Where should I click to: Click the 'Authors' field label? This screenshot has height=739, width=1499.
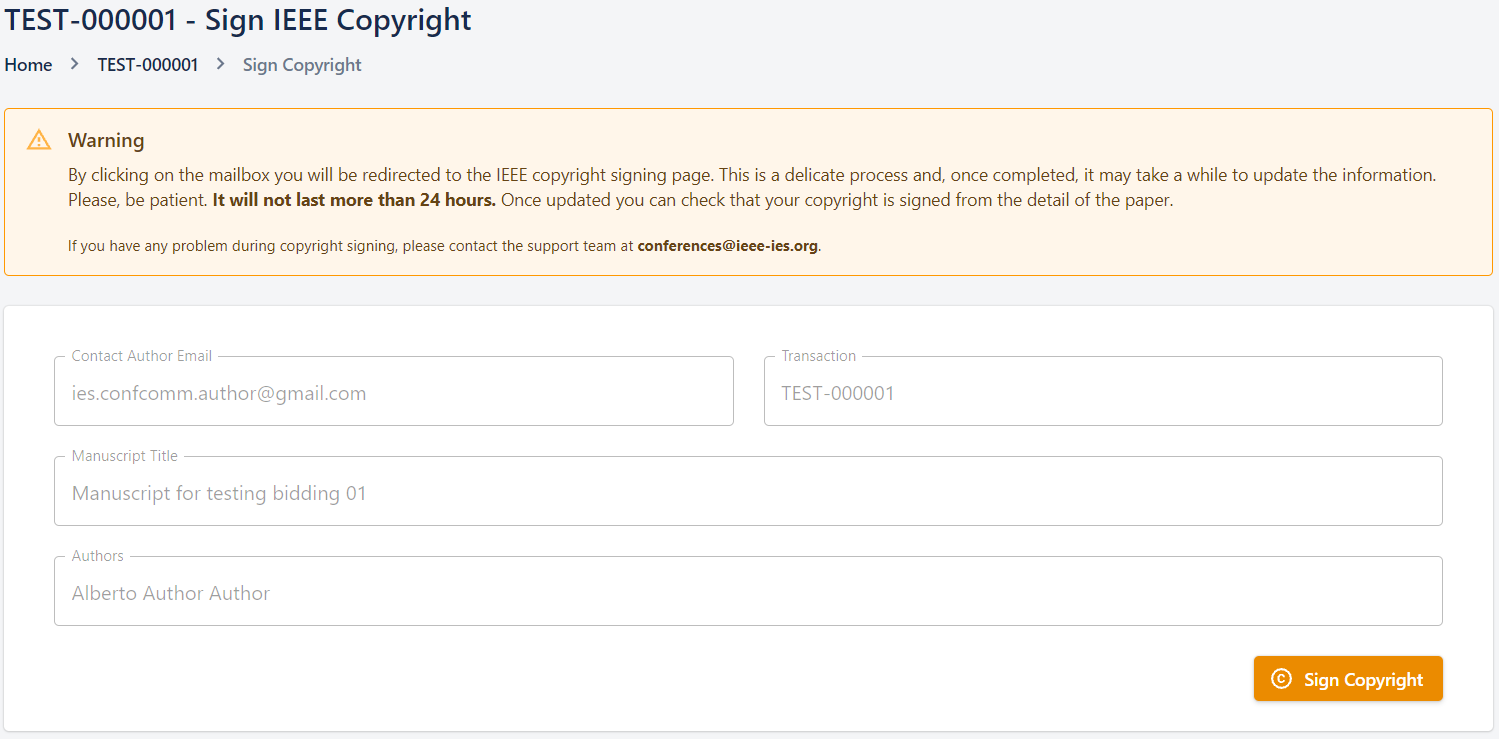[x=98, y=556]
